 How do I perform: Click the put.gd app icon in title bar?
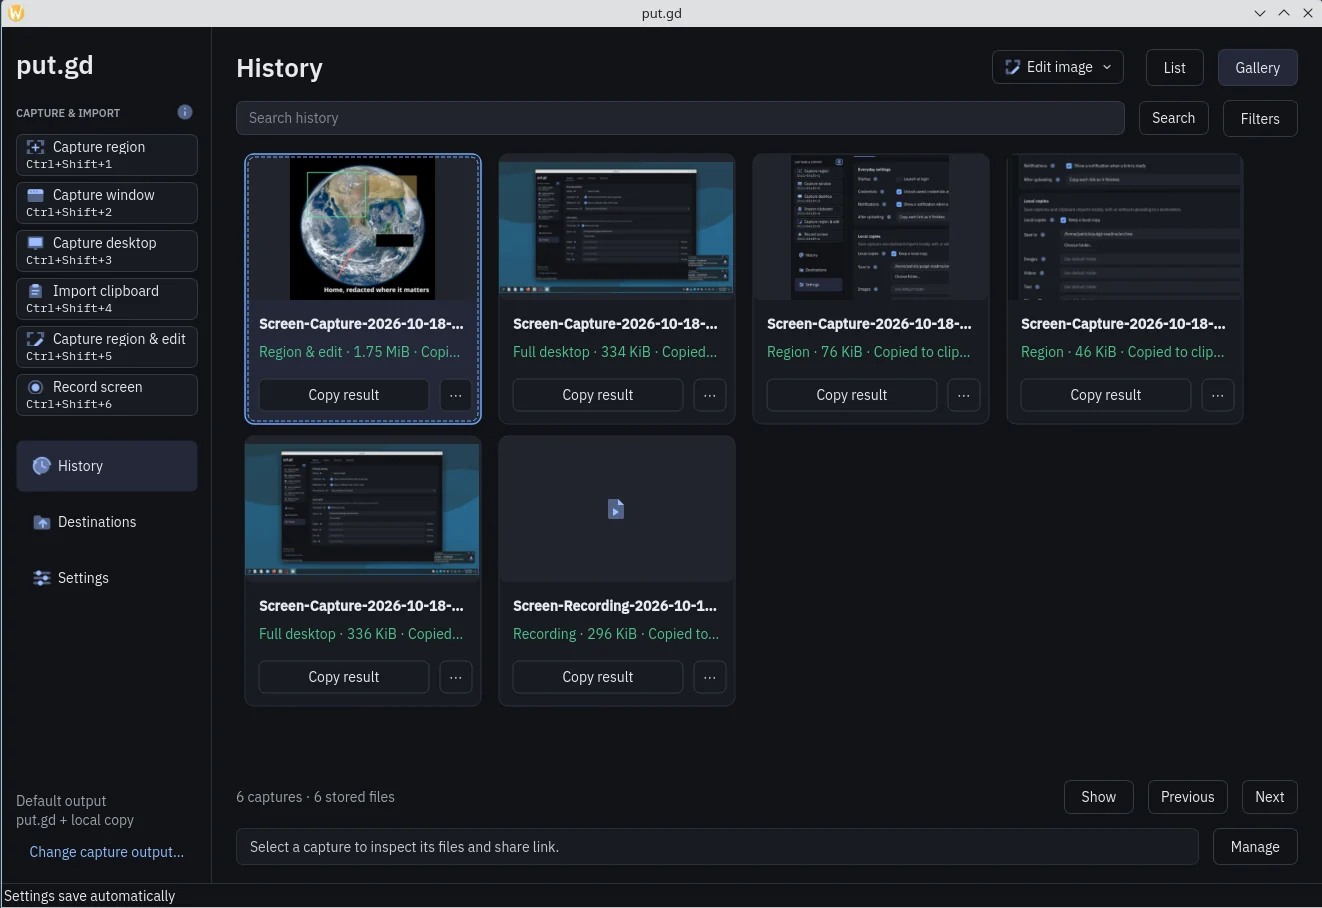[x=16, y=13]
